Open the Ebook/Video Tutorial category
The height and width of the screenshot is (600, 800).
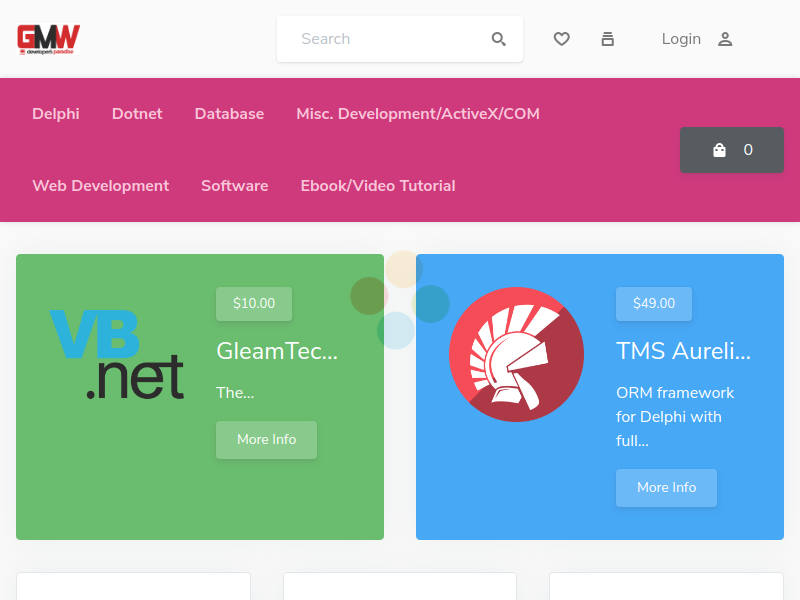point(378,186)
